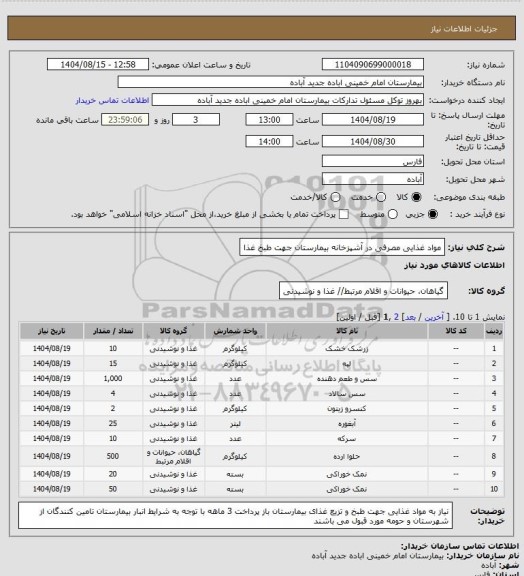Click the تاریخ نیاز column header
Viewport: 524px width, 576px height.
51,331
